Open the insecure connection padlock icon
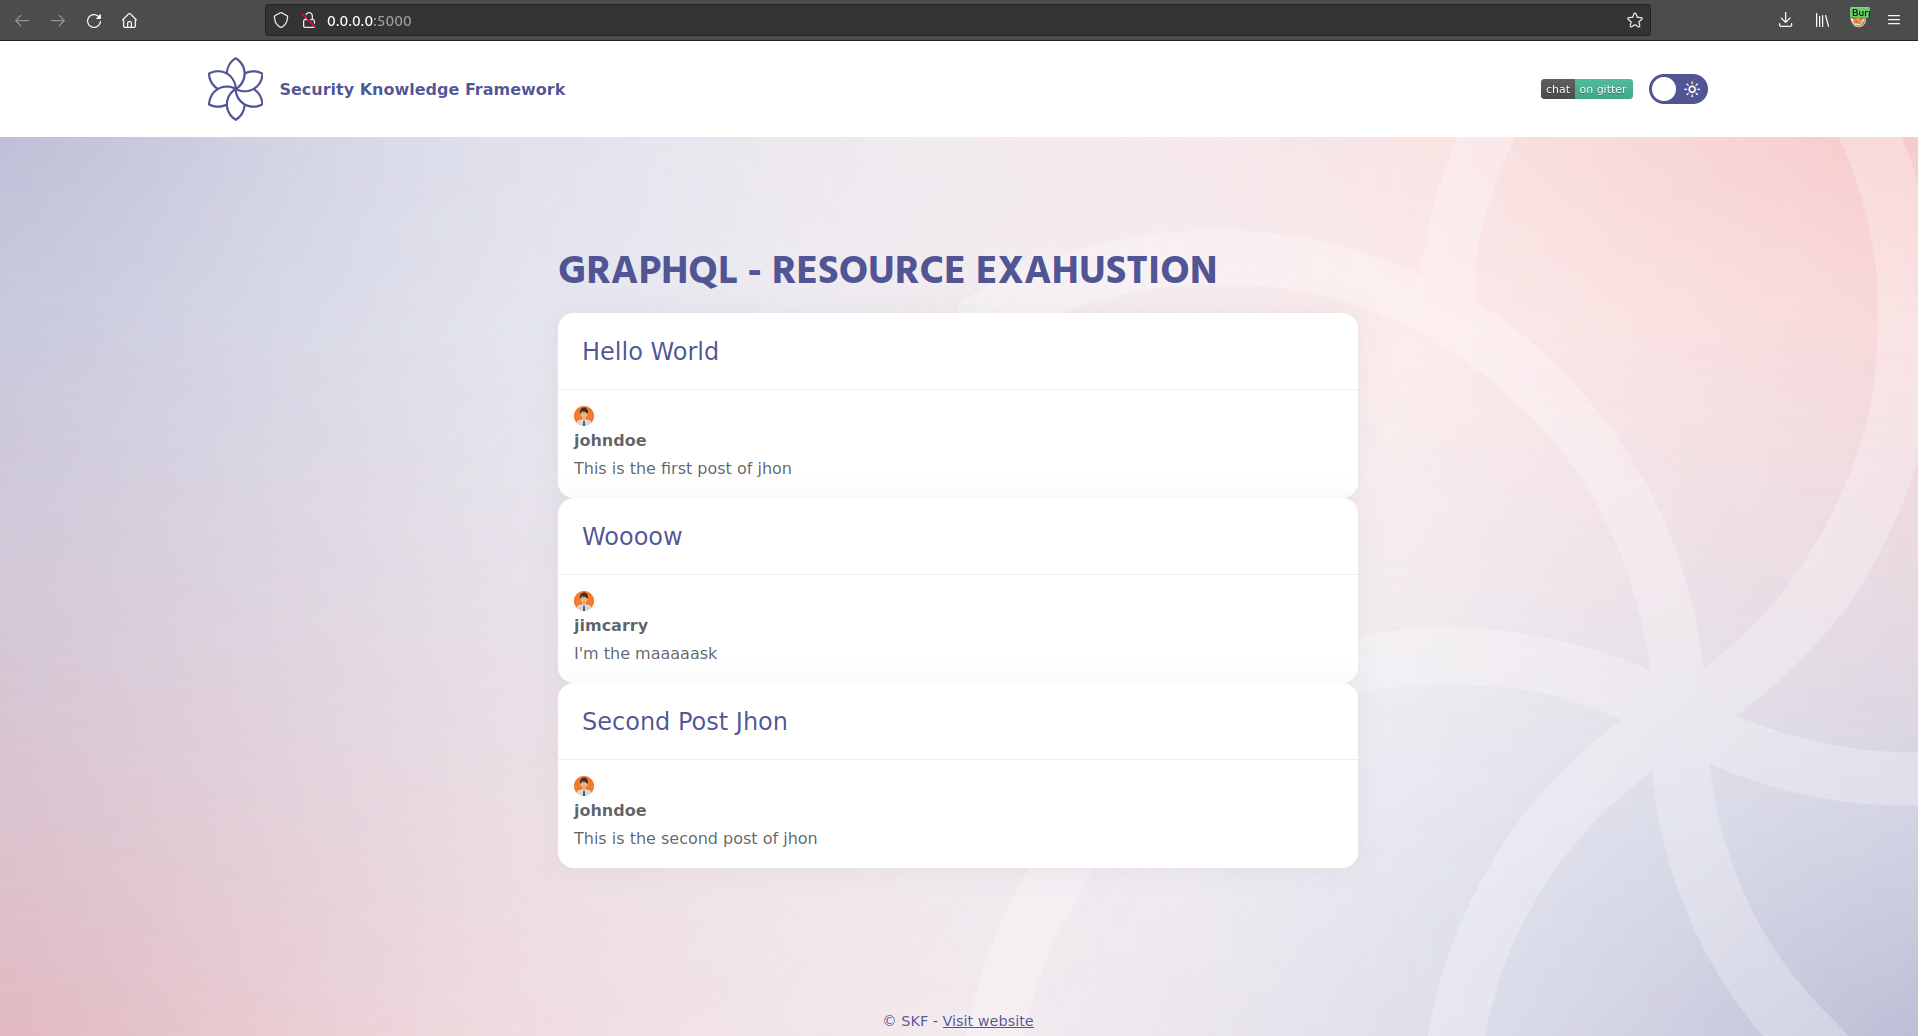 [x=309, y=20]
